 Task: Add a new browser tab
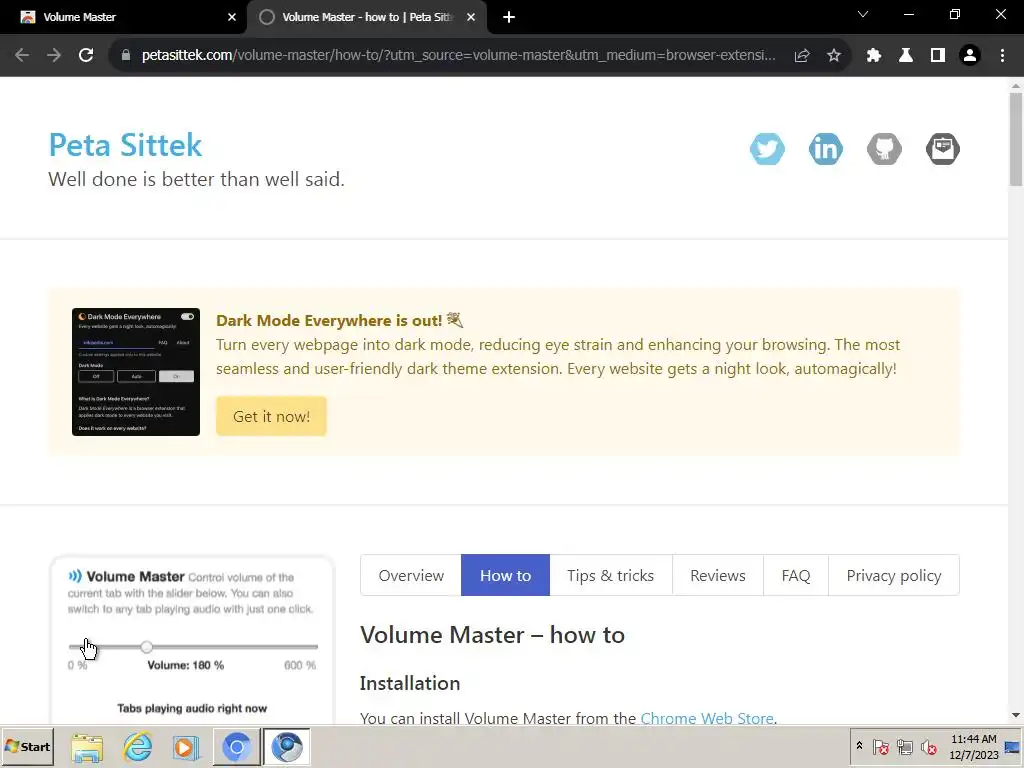pyautogui.click(x=509, y=18)
